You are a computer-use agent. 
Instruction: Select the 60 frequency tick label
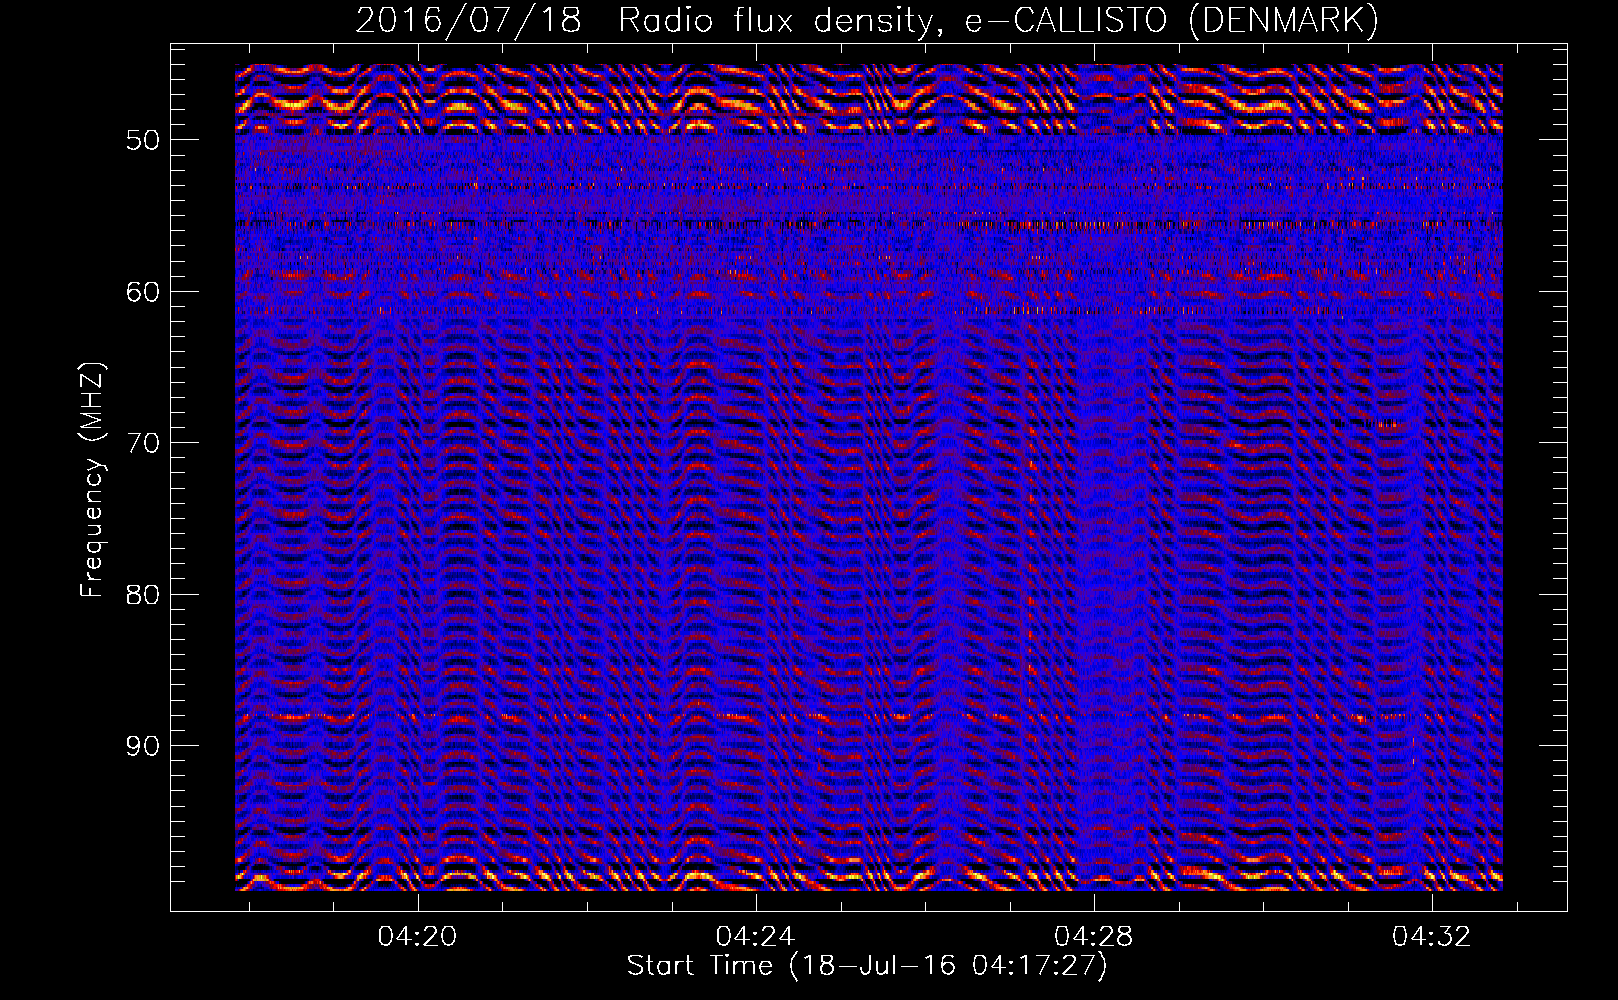(143, 292)
